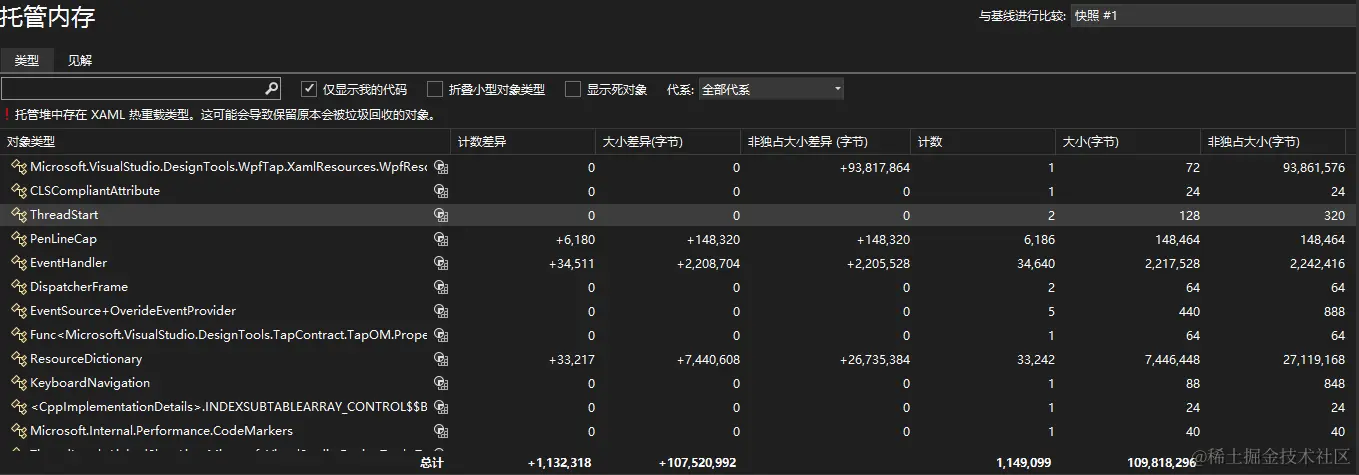Open instances view icon for CppImplementationDetails row
This screenshot has width=1359, height=475.
tap(440, 407)
